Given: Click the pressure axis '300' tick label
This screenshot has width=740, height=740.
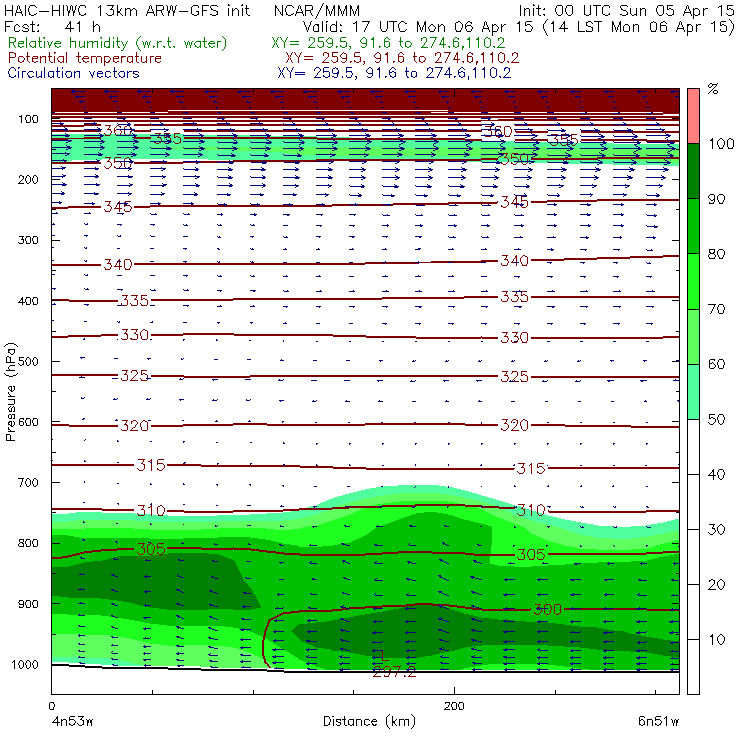Looking at the screenshot, I should click(x=28, y=240).
